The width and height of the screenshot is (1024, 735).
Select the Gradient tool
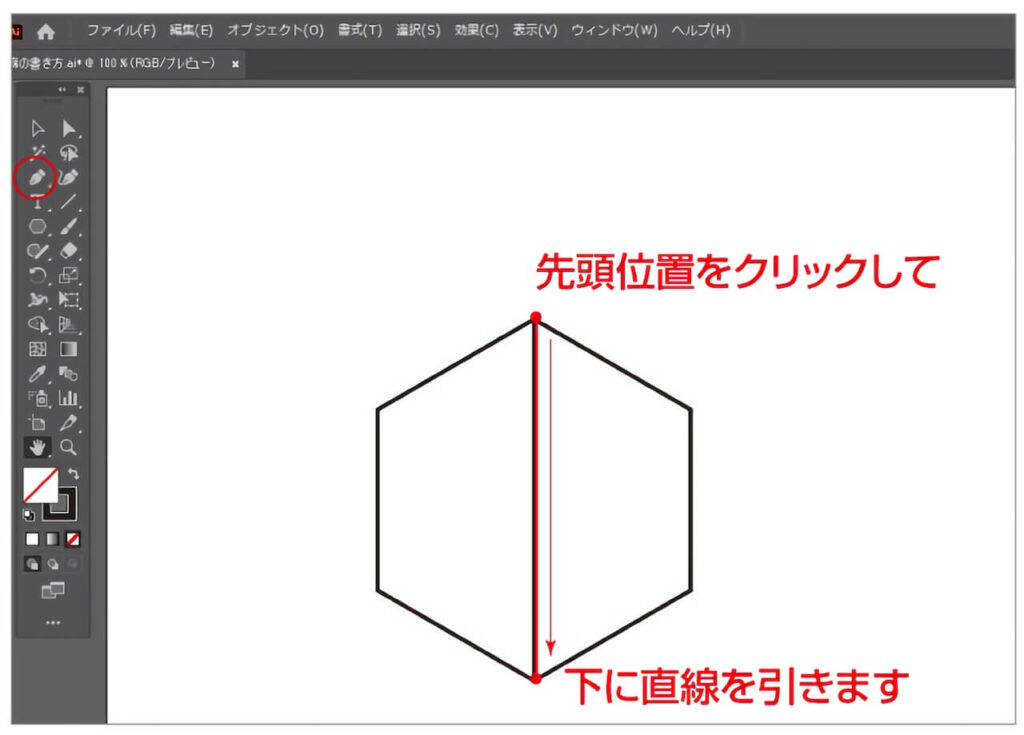pyautogui.click(x=69, y=350)
